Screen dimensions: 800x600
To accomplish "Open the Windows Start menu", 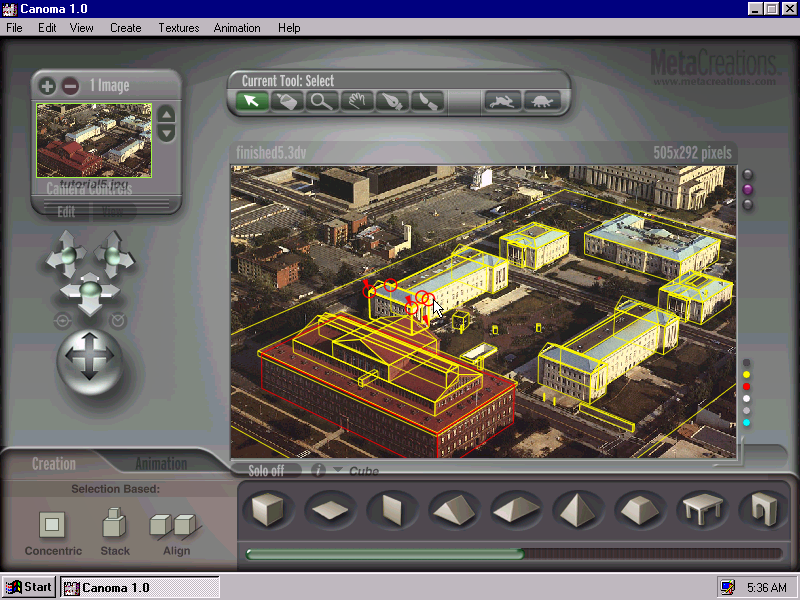I will 29,587.
